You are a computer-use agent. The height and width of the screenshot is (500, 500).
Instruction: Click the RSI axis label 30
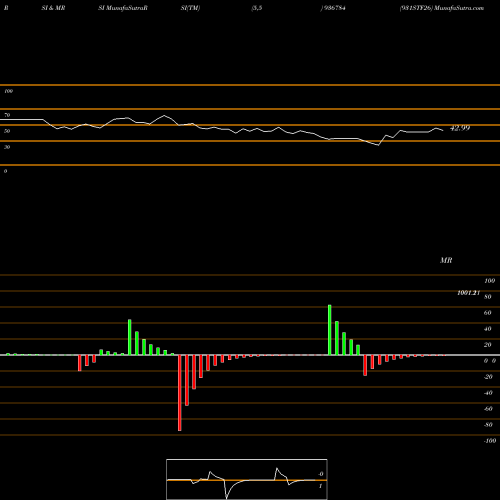click(x=7, y=147)
